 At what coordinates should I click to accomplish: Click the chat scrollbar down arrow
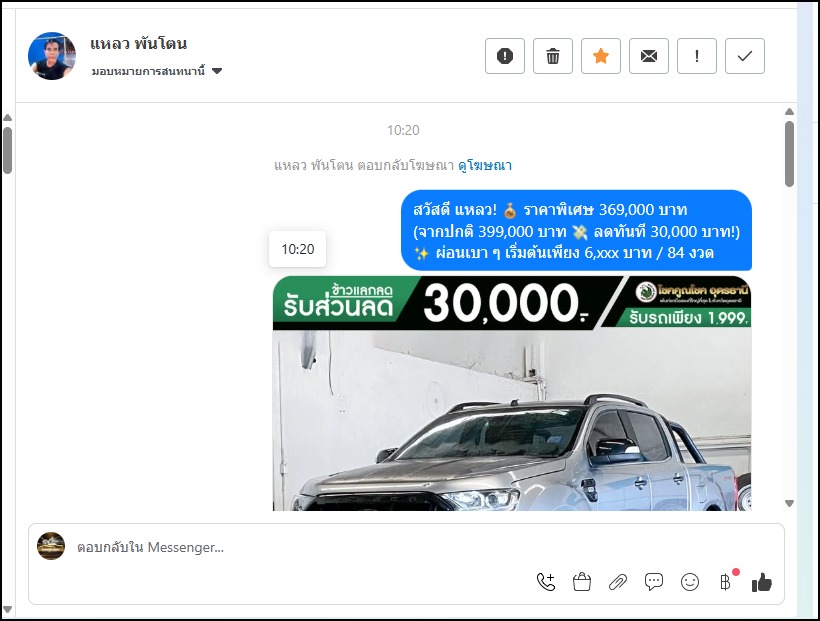click(790, 503)
